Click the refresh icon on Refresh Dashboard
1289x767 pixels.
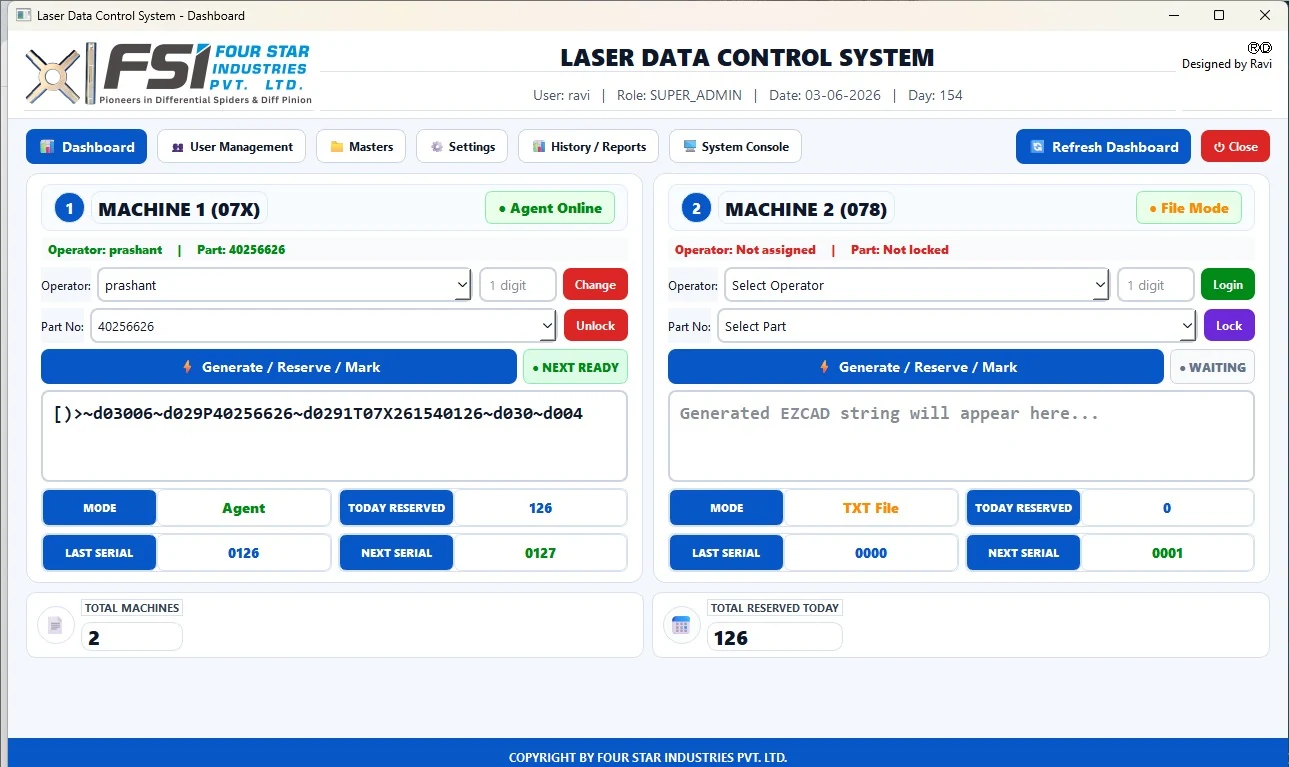pyautogui.click(x=1038, y=147)
